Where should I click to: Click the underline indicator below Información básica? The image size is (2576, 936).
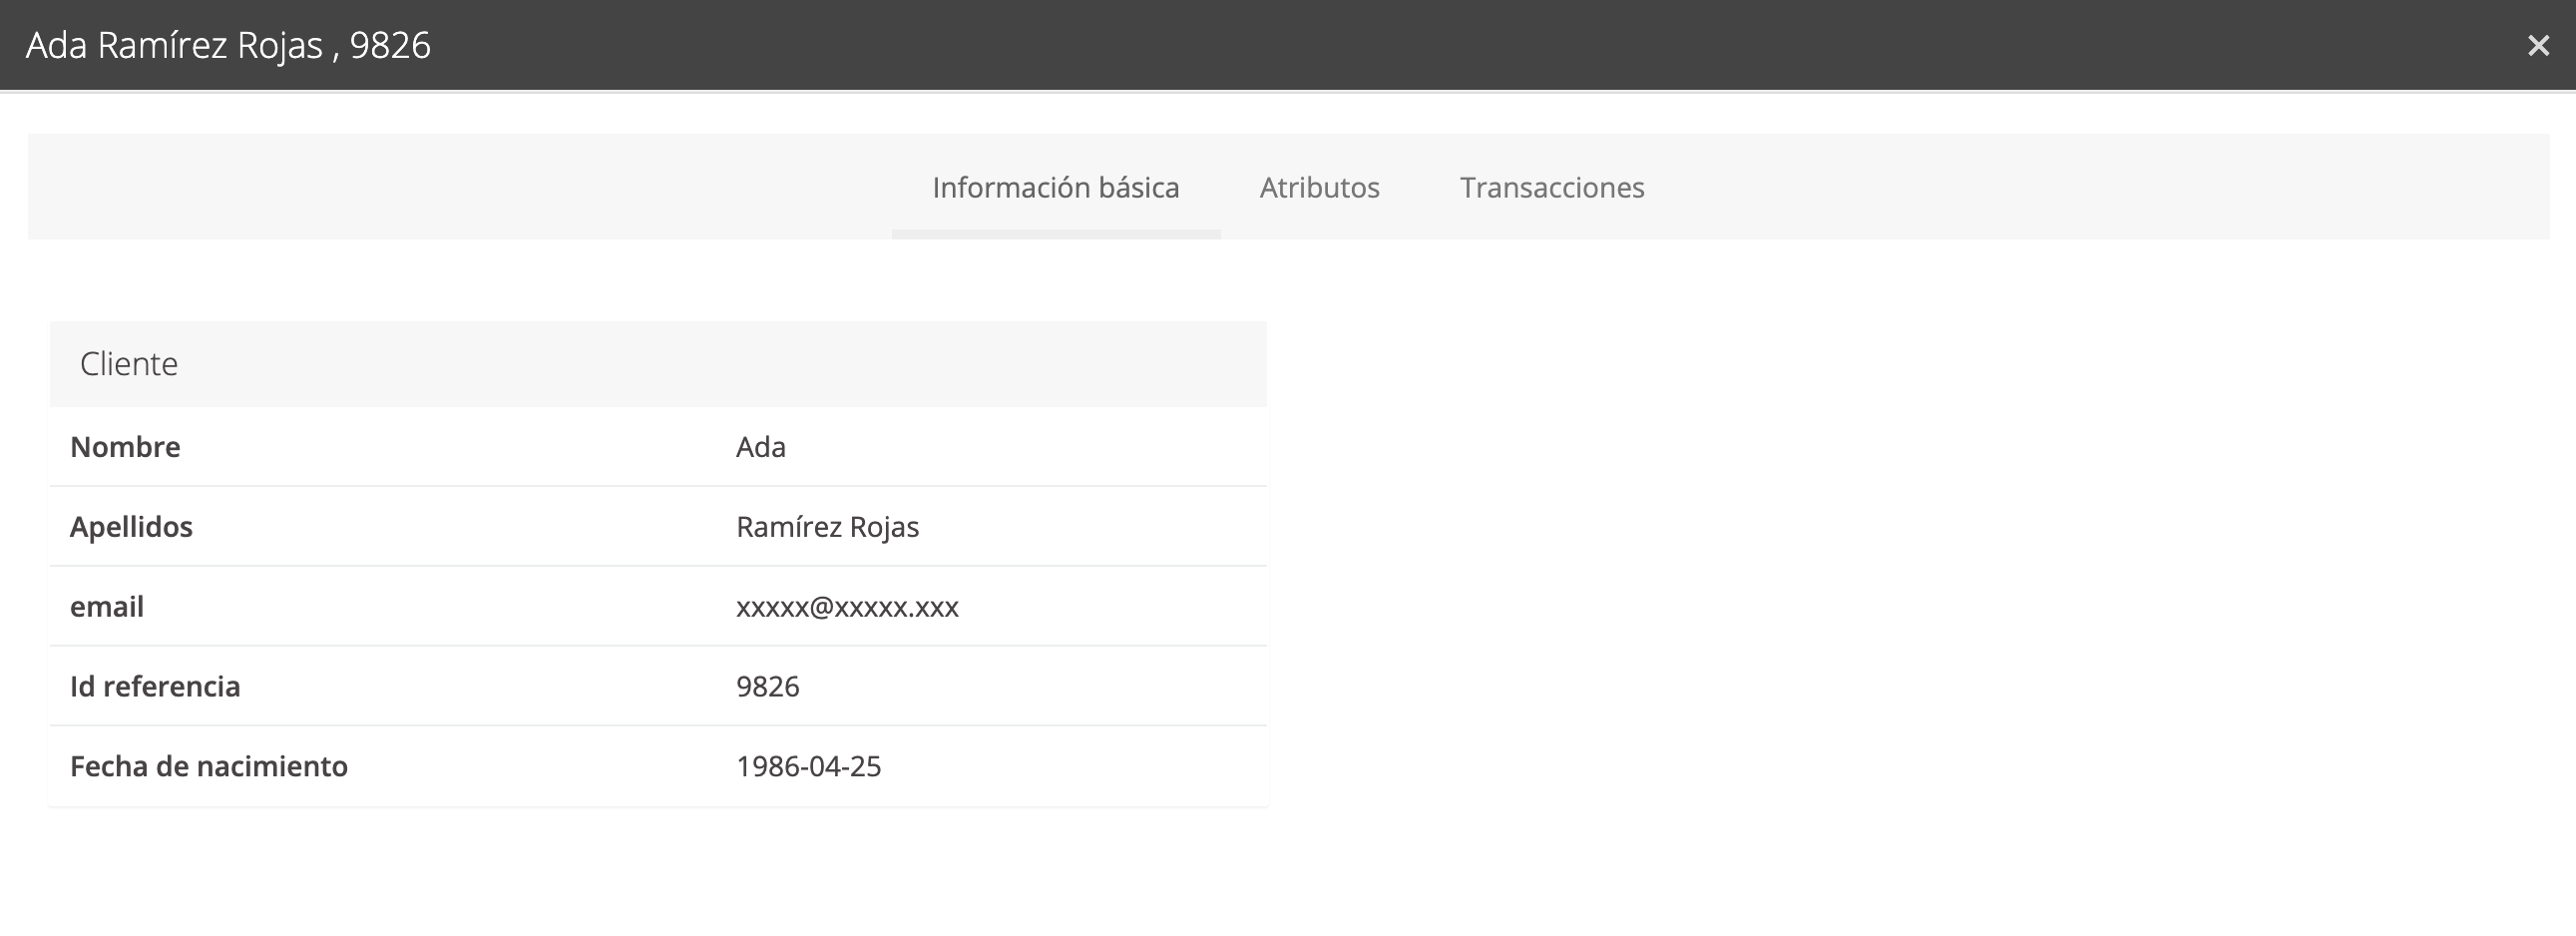[x=1055, y=235]
